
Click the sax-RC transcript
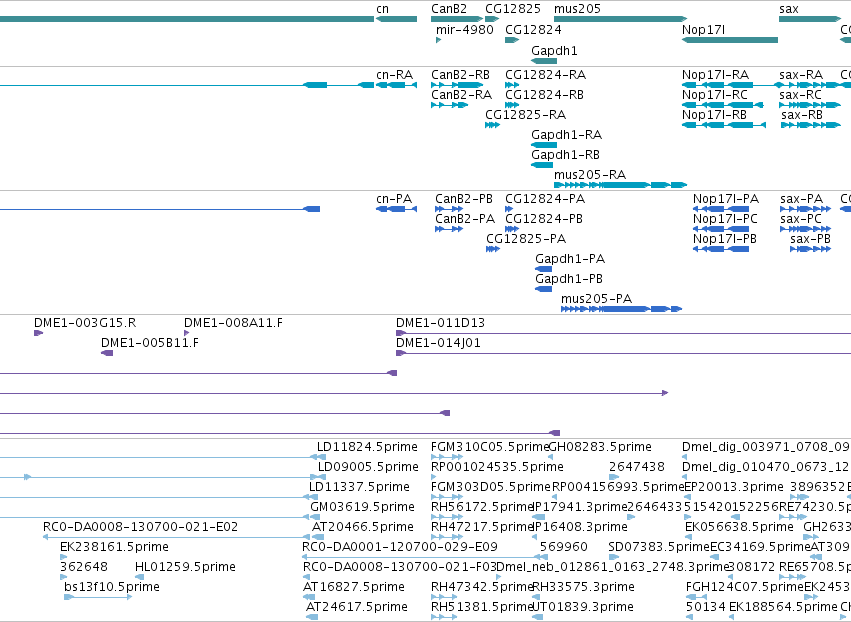(810, 105)
